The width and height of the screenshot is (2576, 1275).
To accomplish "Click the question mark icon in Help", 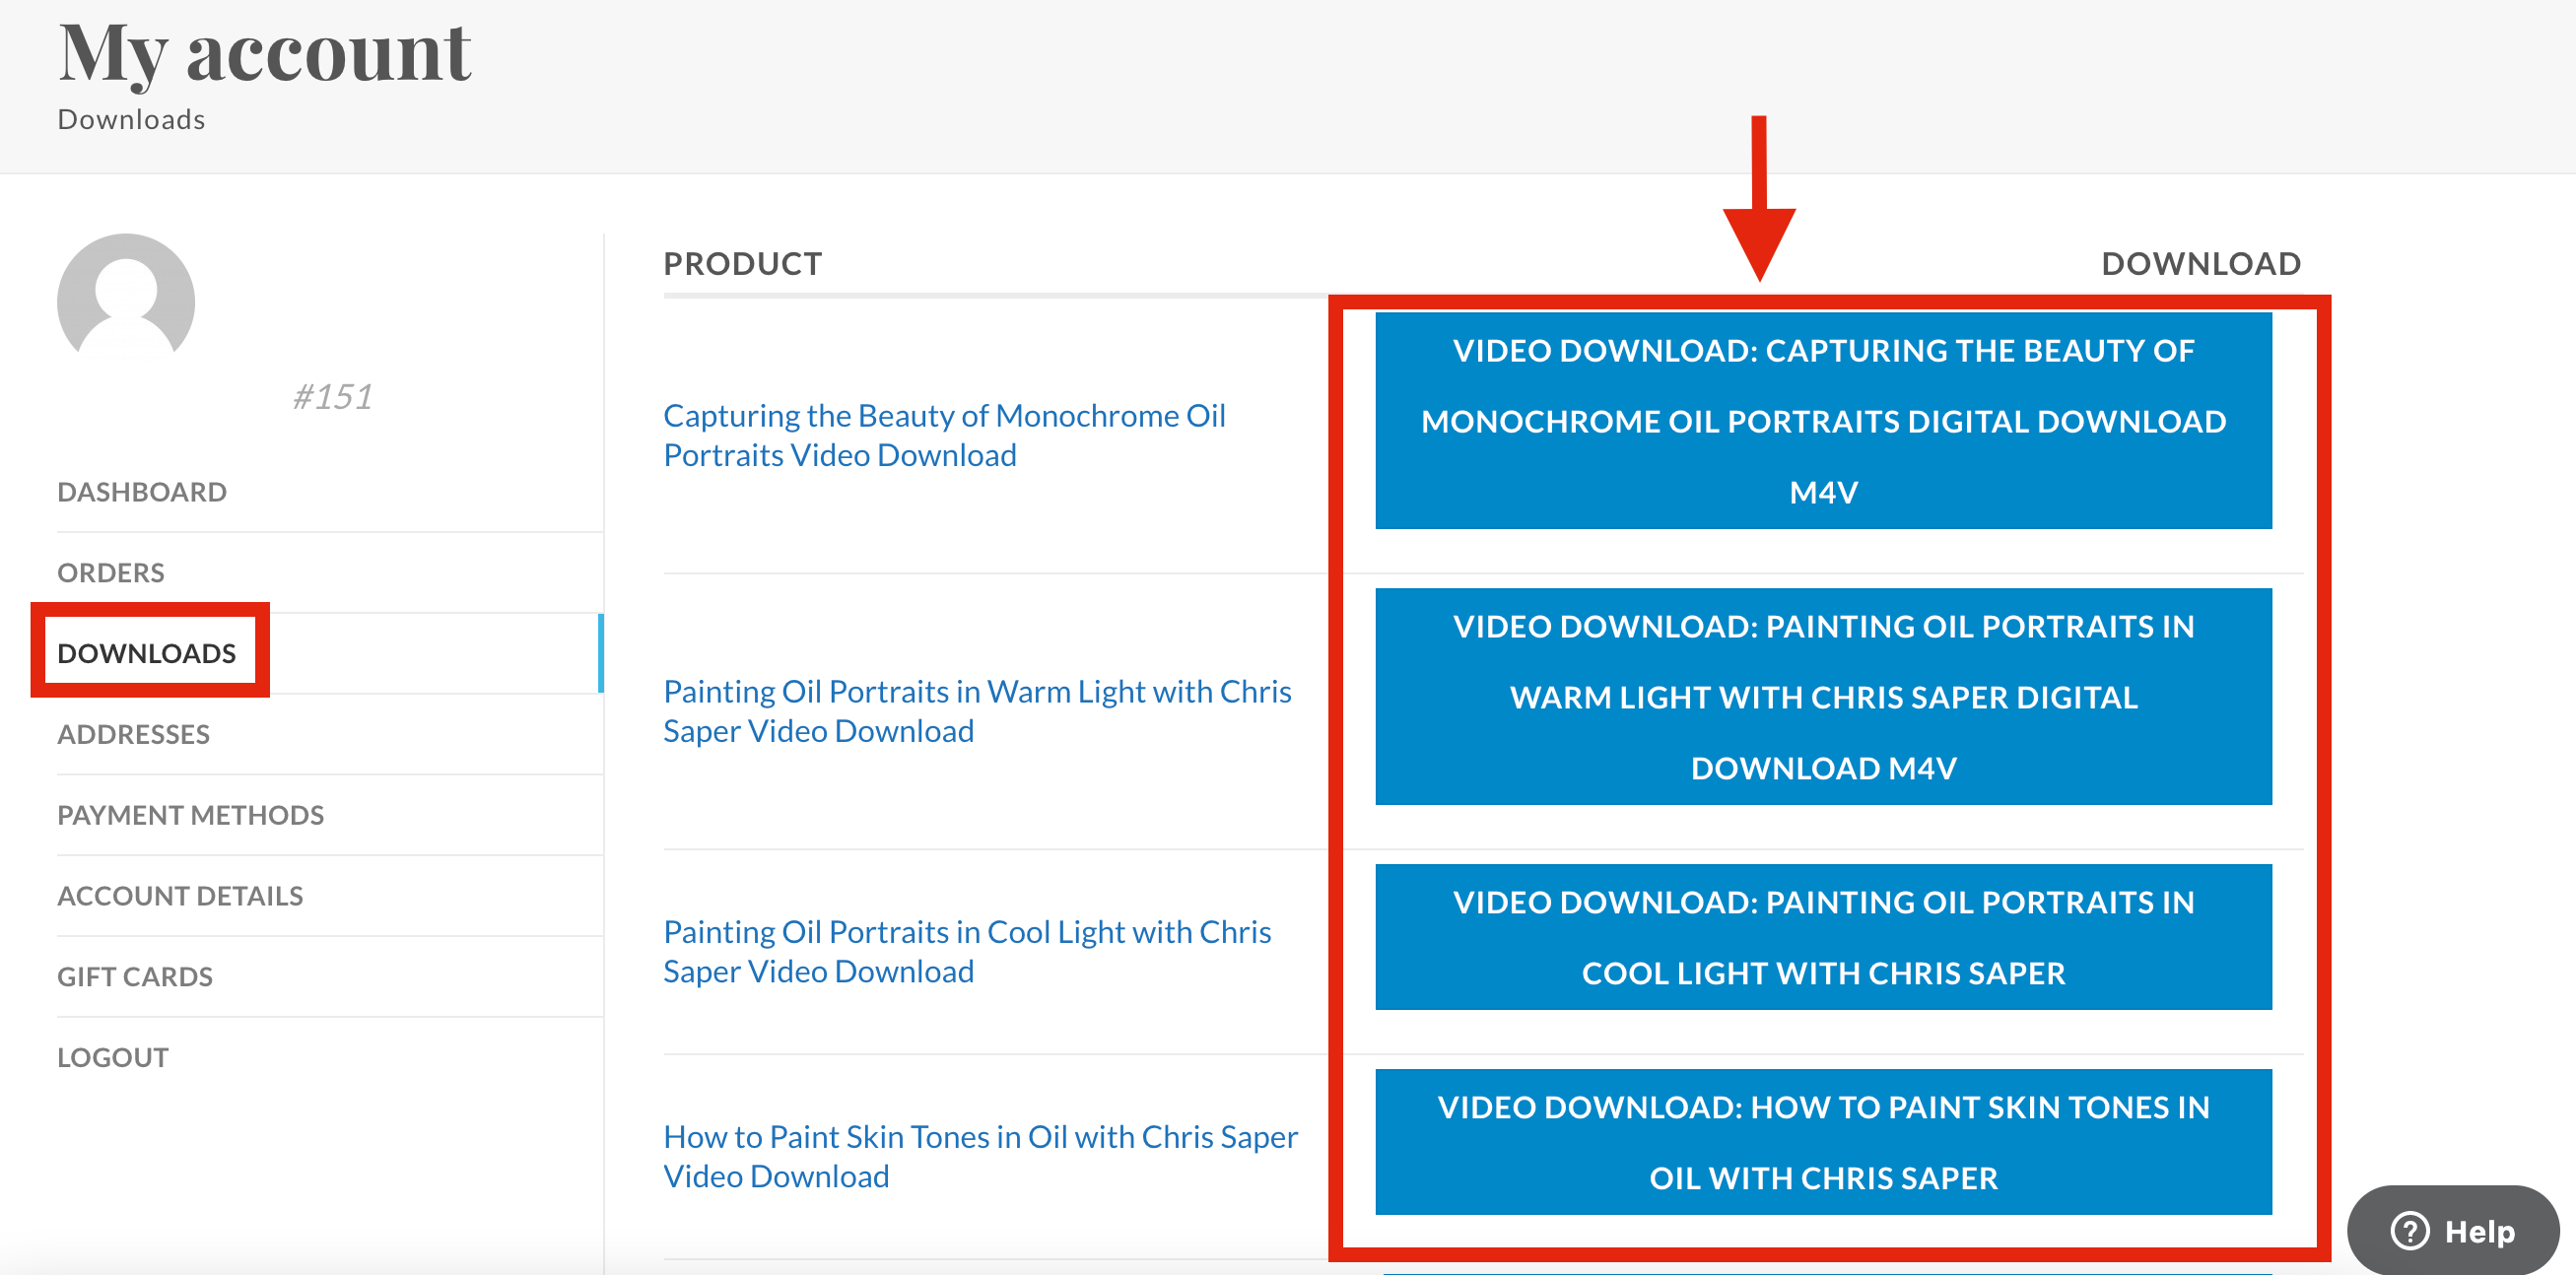I will click(2409, 1230).
